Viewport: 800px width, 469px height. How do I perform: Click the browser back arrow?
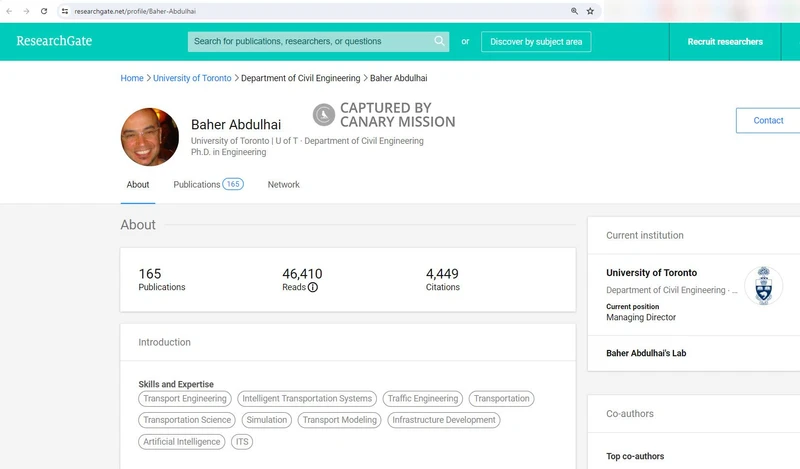(9, 11)
